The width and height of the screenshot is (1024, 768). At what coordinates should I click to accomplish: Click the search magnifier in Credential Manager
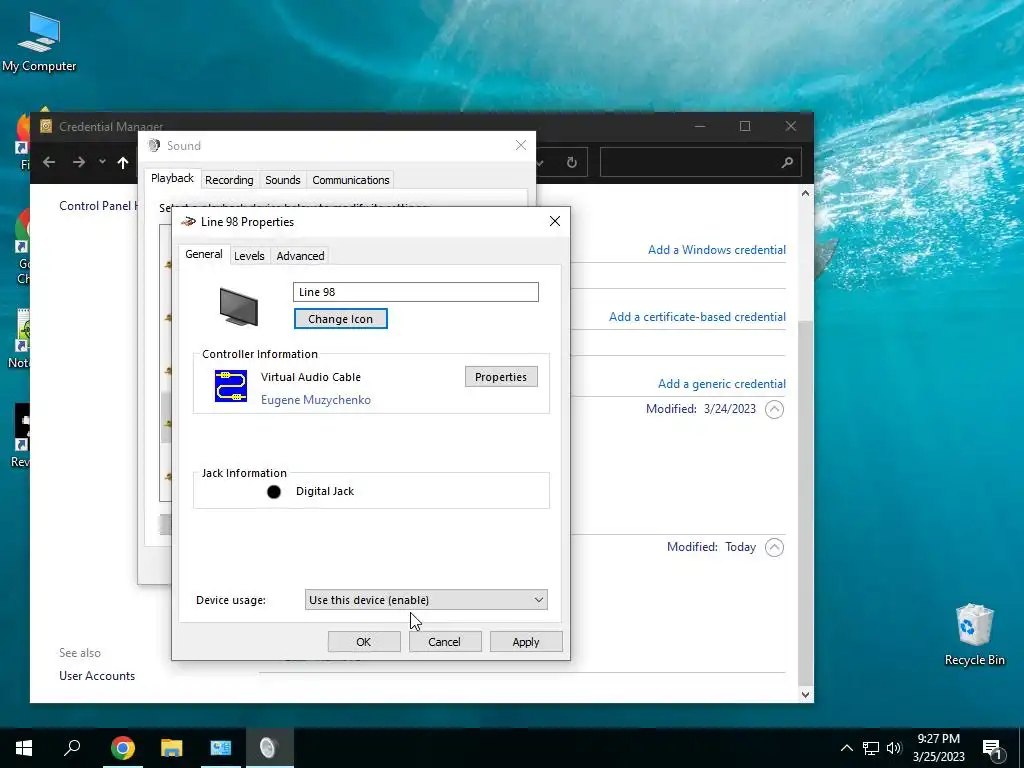tap(787, 163)
